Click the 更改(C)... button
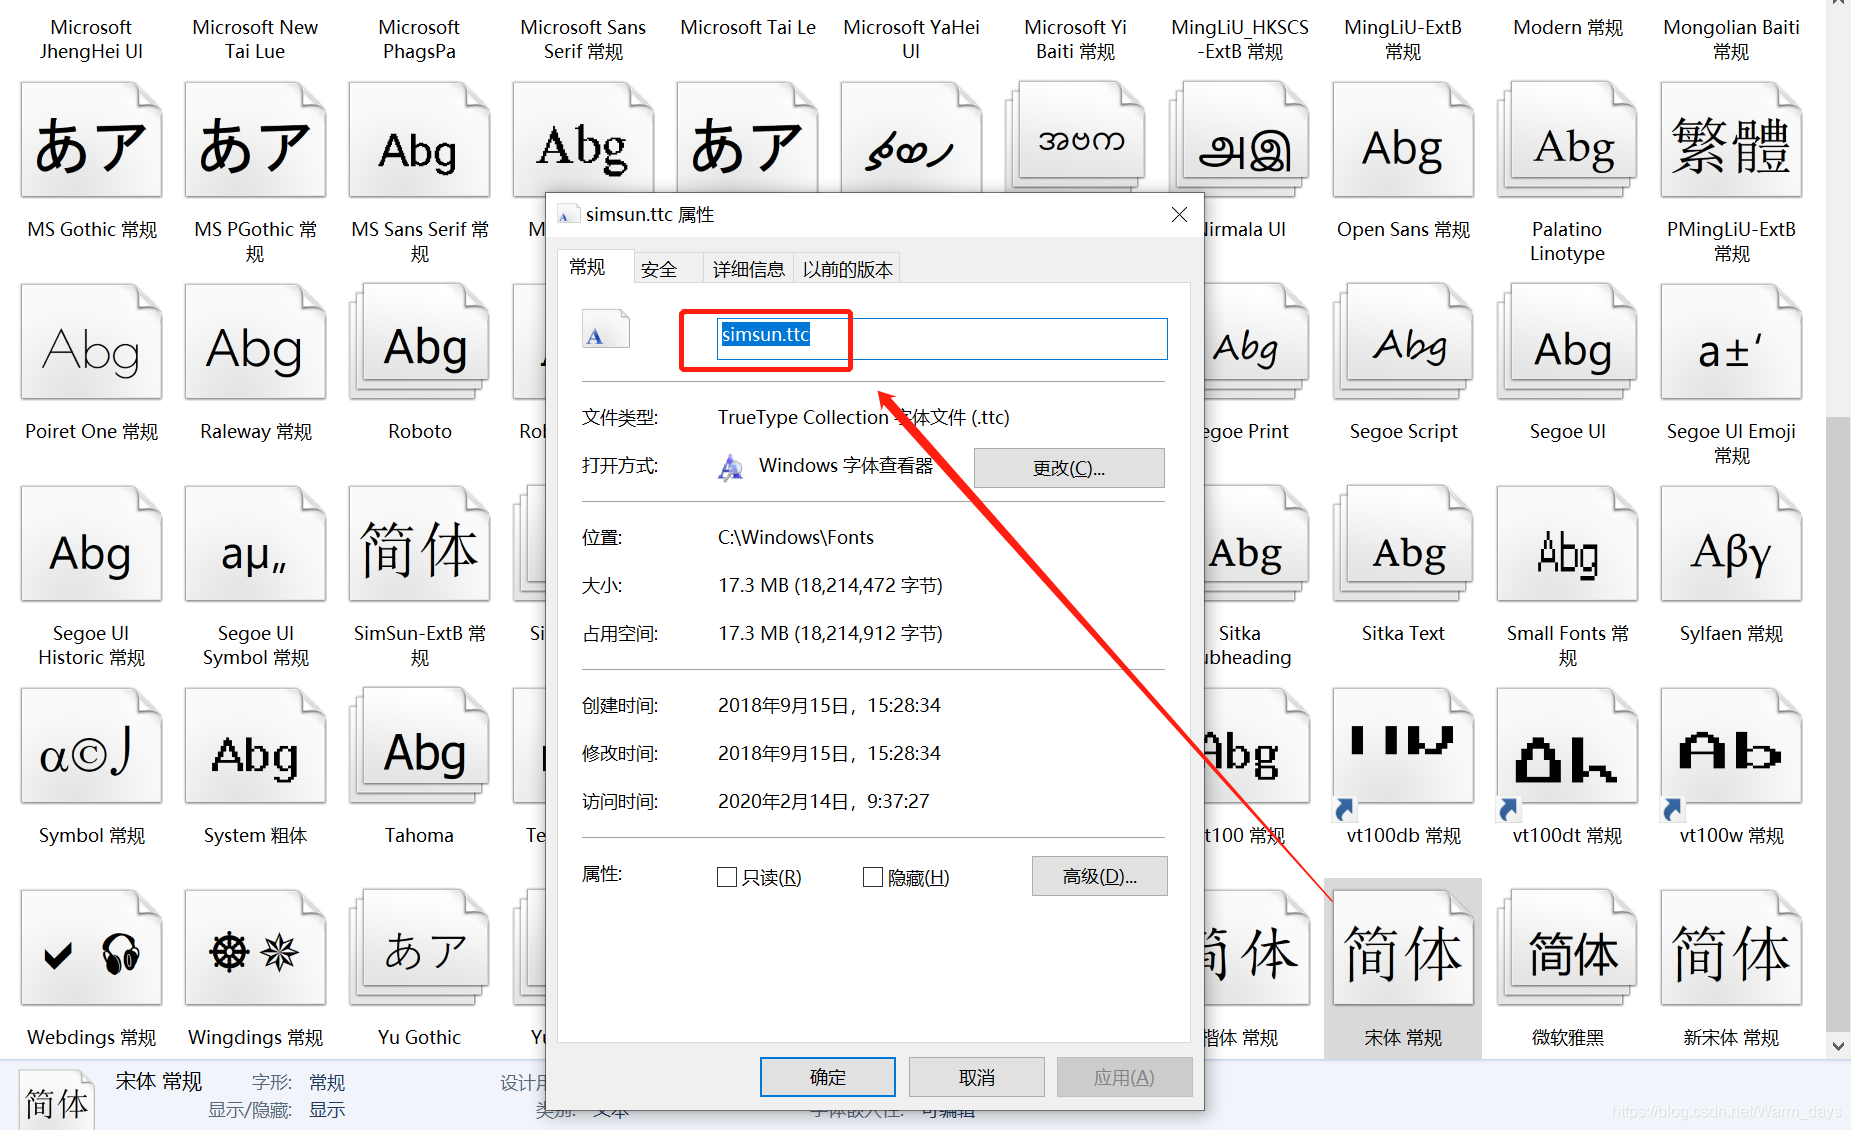Screen dimensions: 1851x1130 click(x=1068, y=467)
